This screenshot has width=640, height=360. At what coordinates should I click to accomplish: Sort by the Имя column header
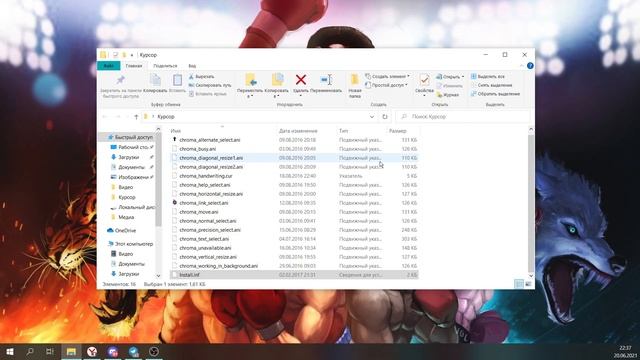tap(176, 131)
